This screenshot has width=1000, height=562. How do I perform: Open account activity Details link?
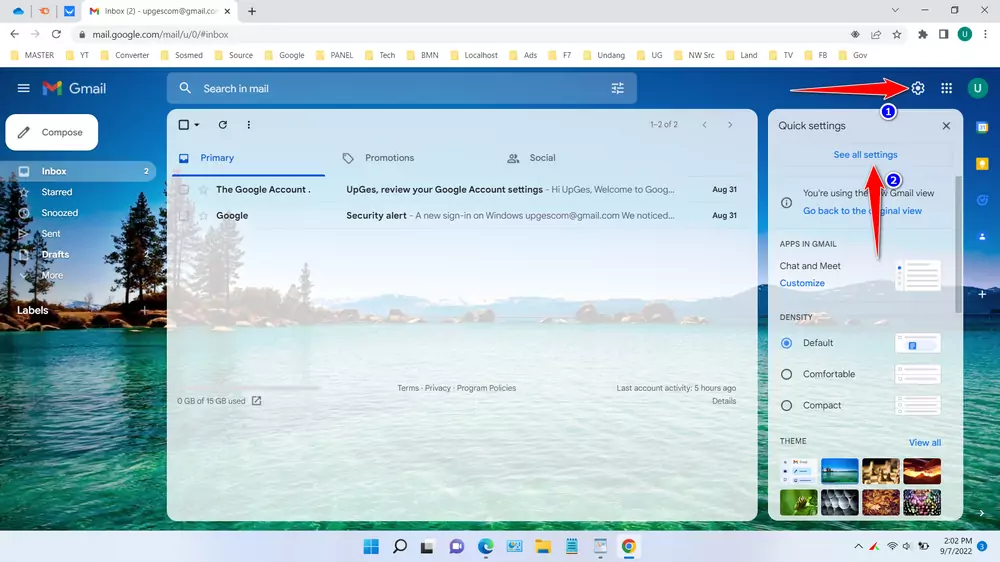[724, 401]
